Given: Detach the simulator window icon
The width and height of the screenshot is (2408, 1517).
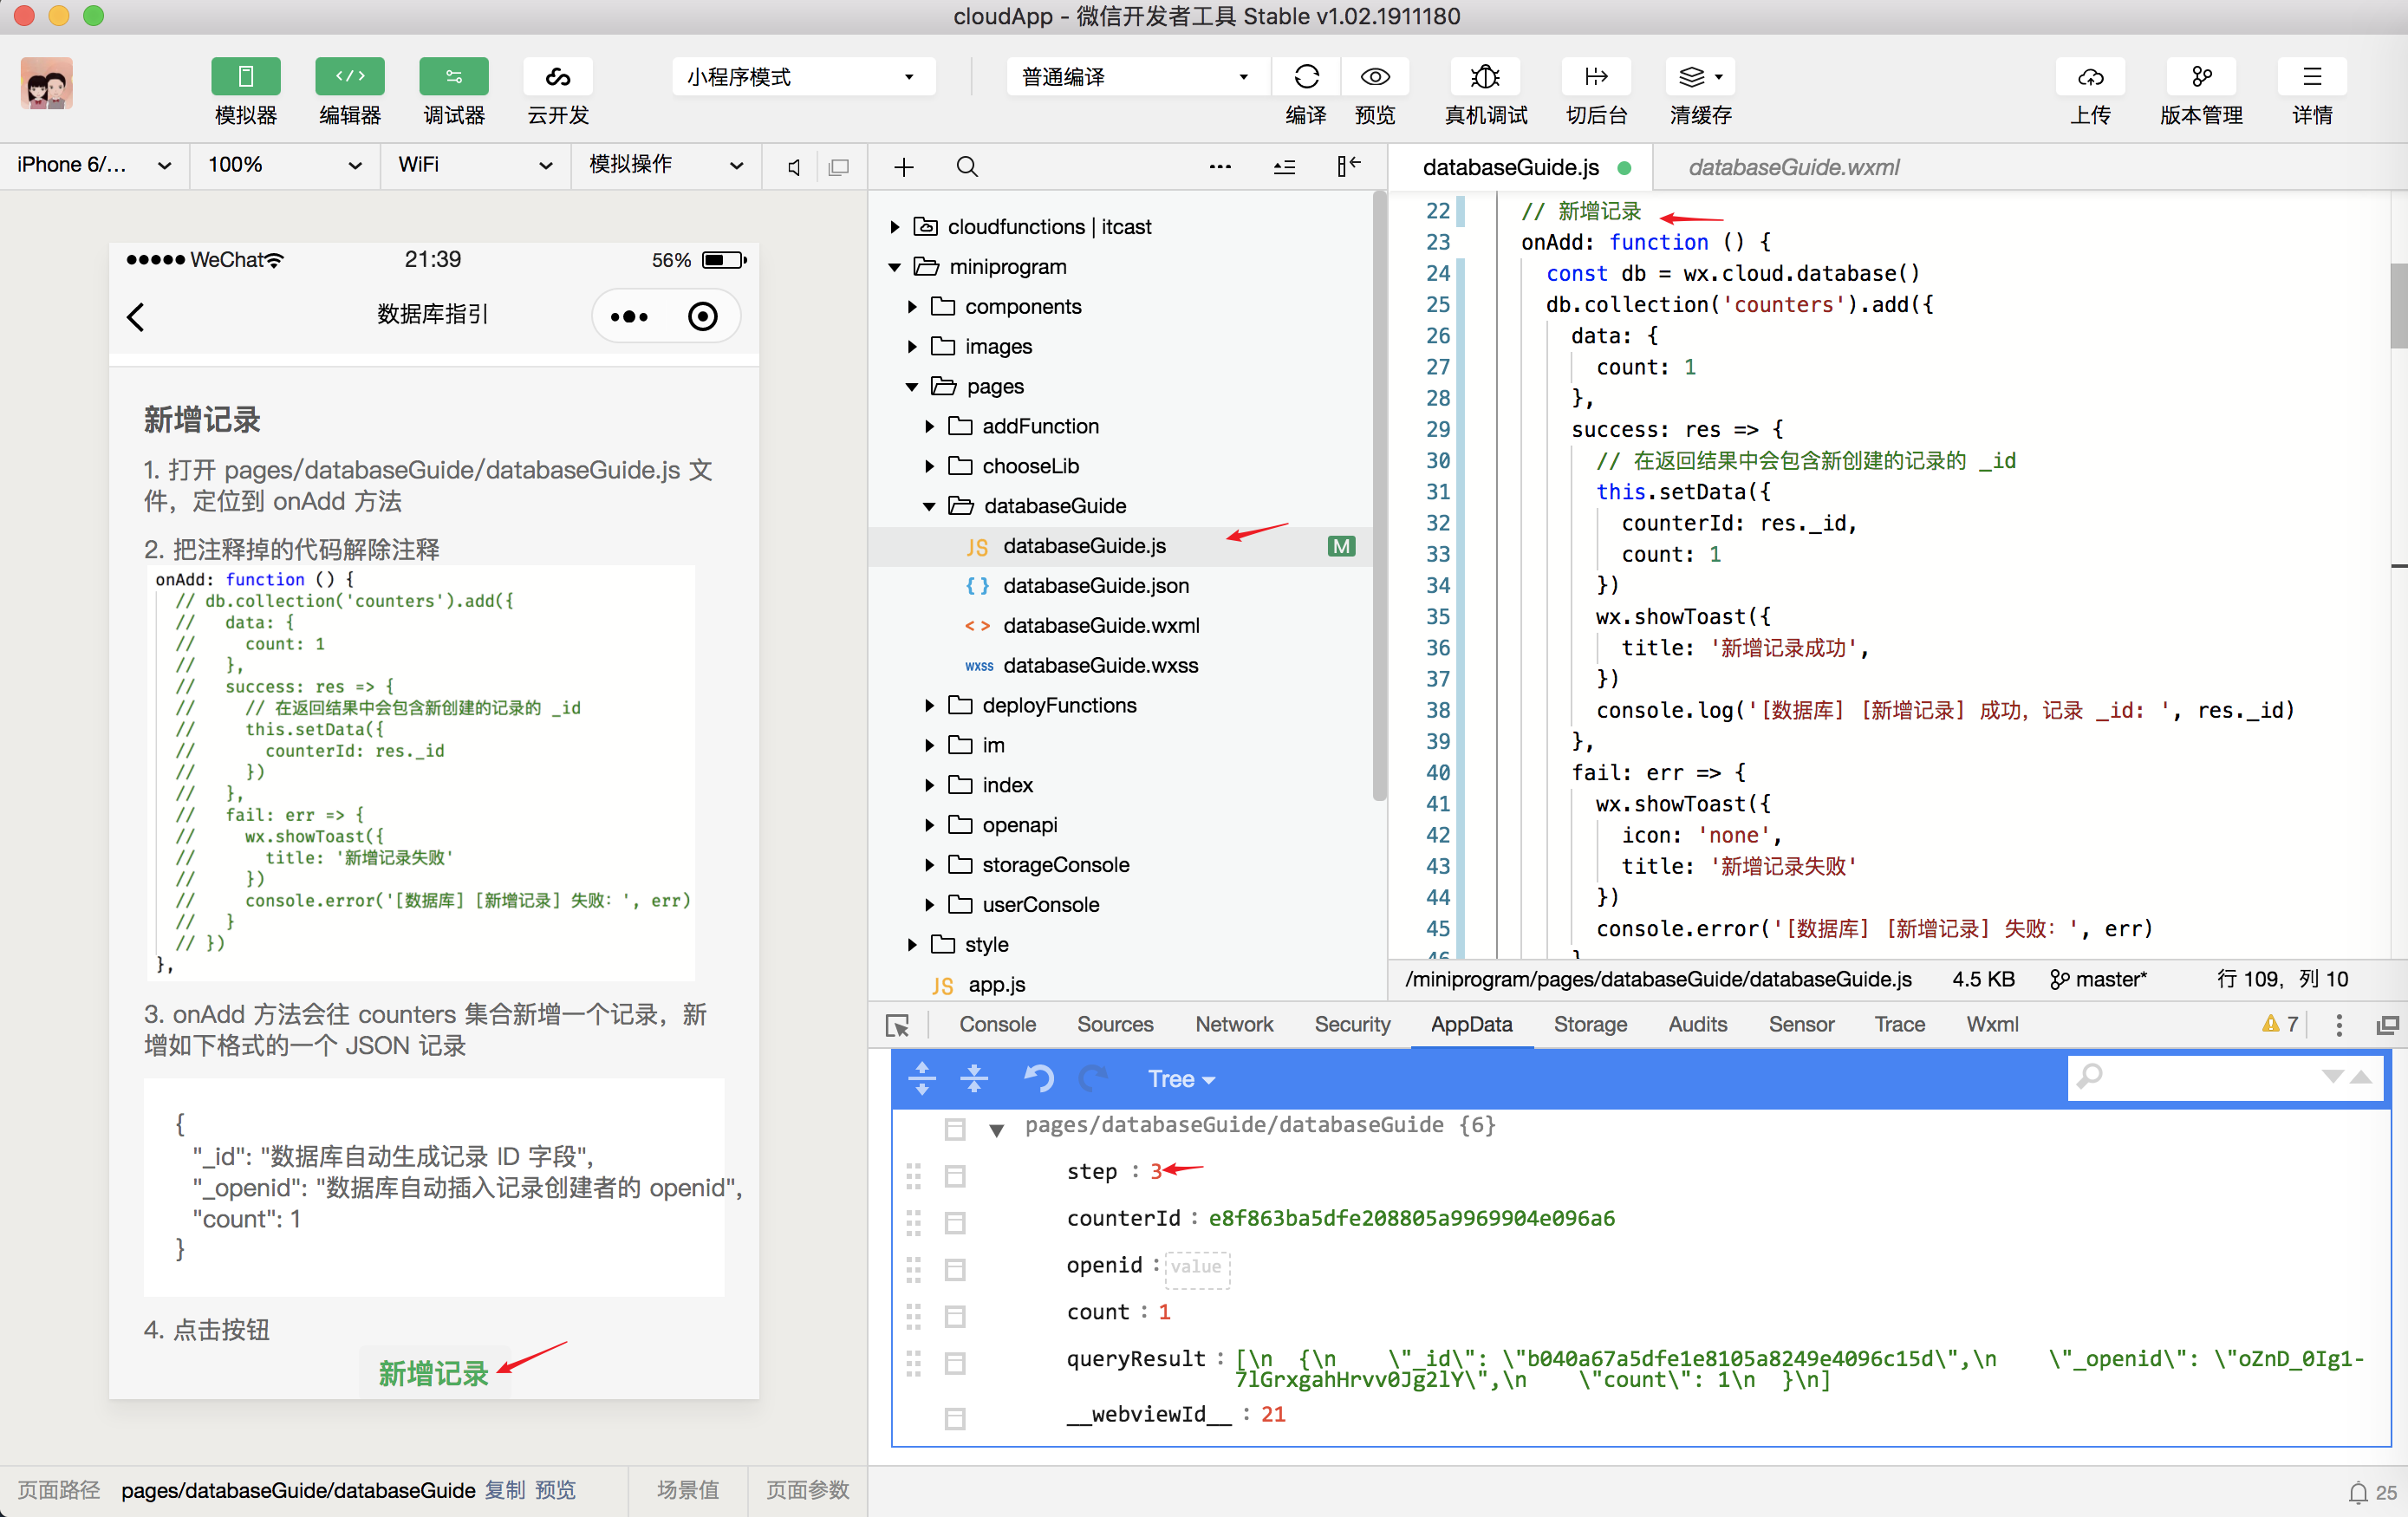Looking at the screenshot, I should pyautogui.click(x=839, y=167).
